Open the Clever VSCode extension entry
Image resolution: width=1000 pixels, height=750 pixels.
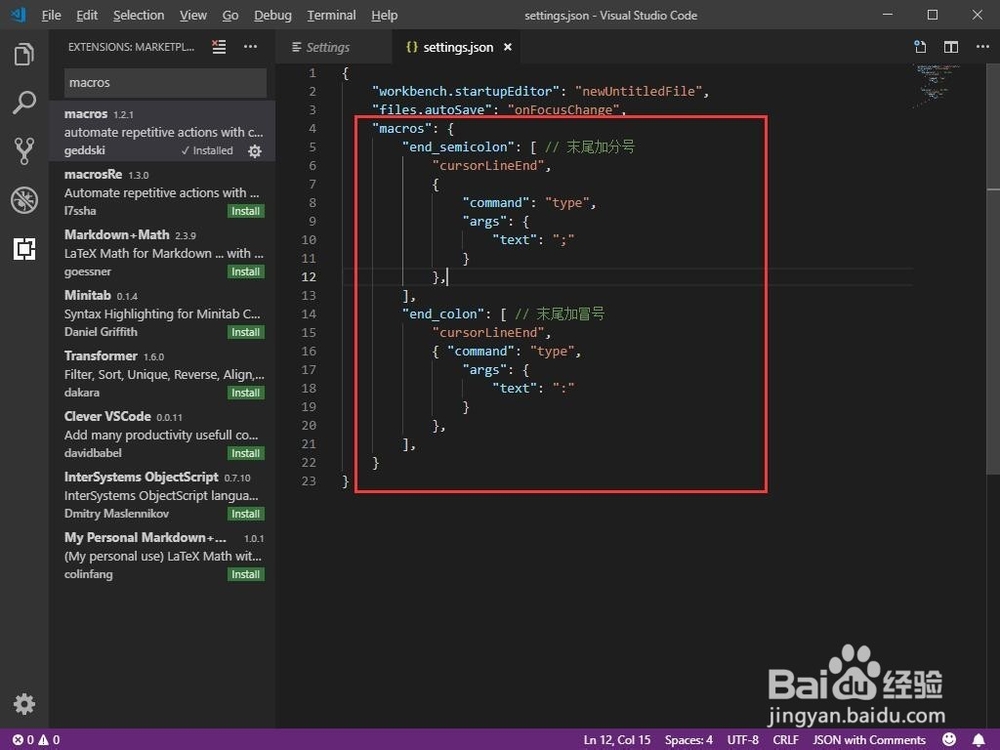[x=162, y=434]
